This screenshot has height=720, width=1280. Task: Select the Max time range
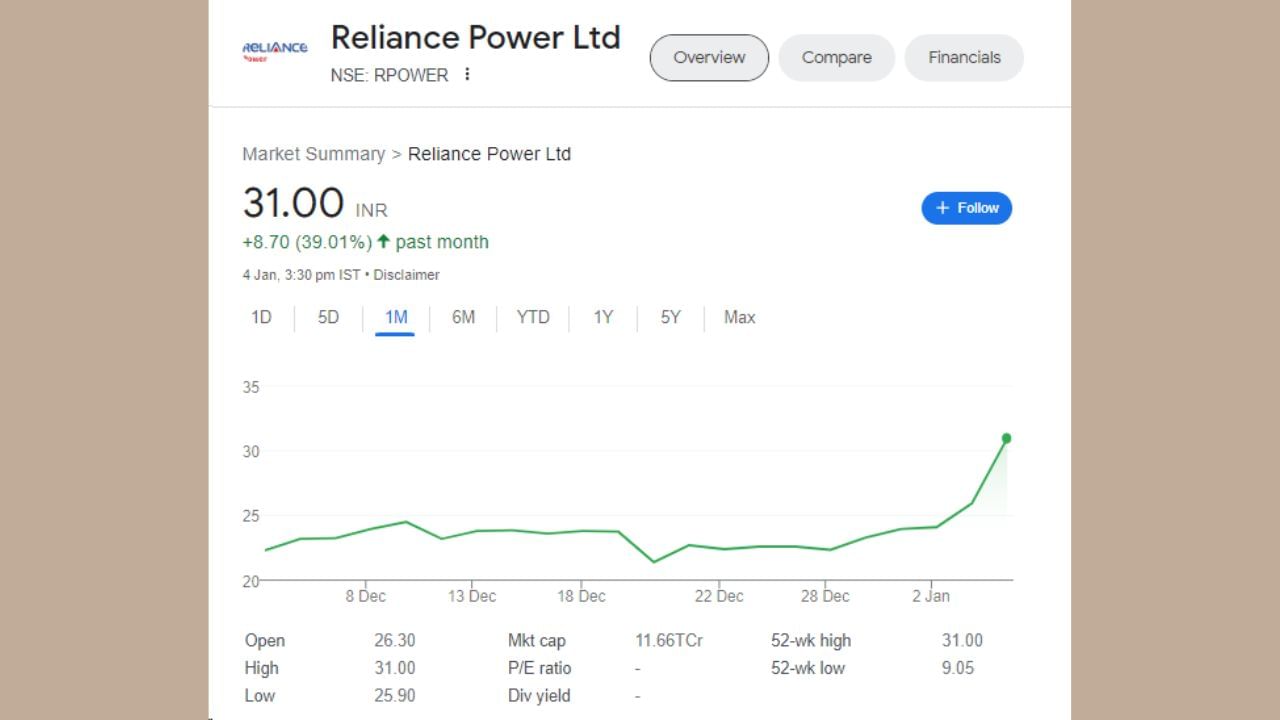(x=739, y=318)
